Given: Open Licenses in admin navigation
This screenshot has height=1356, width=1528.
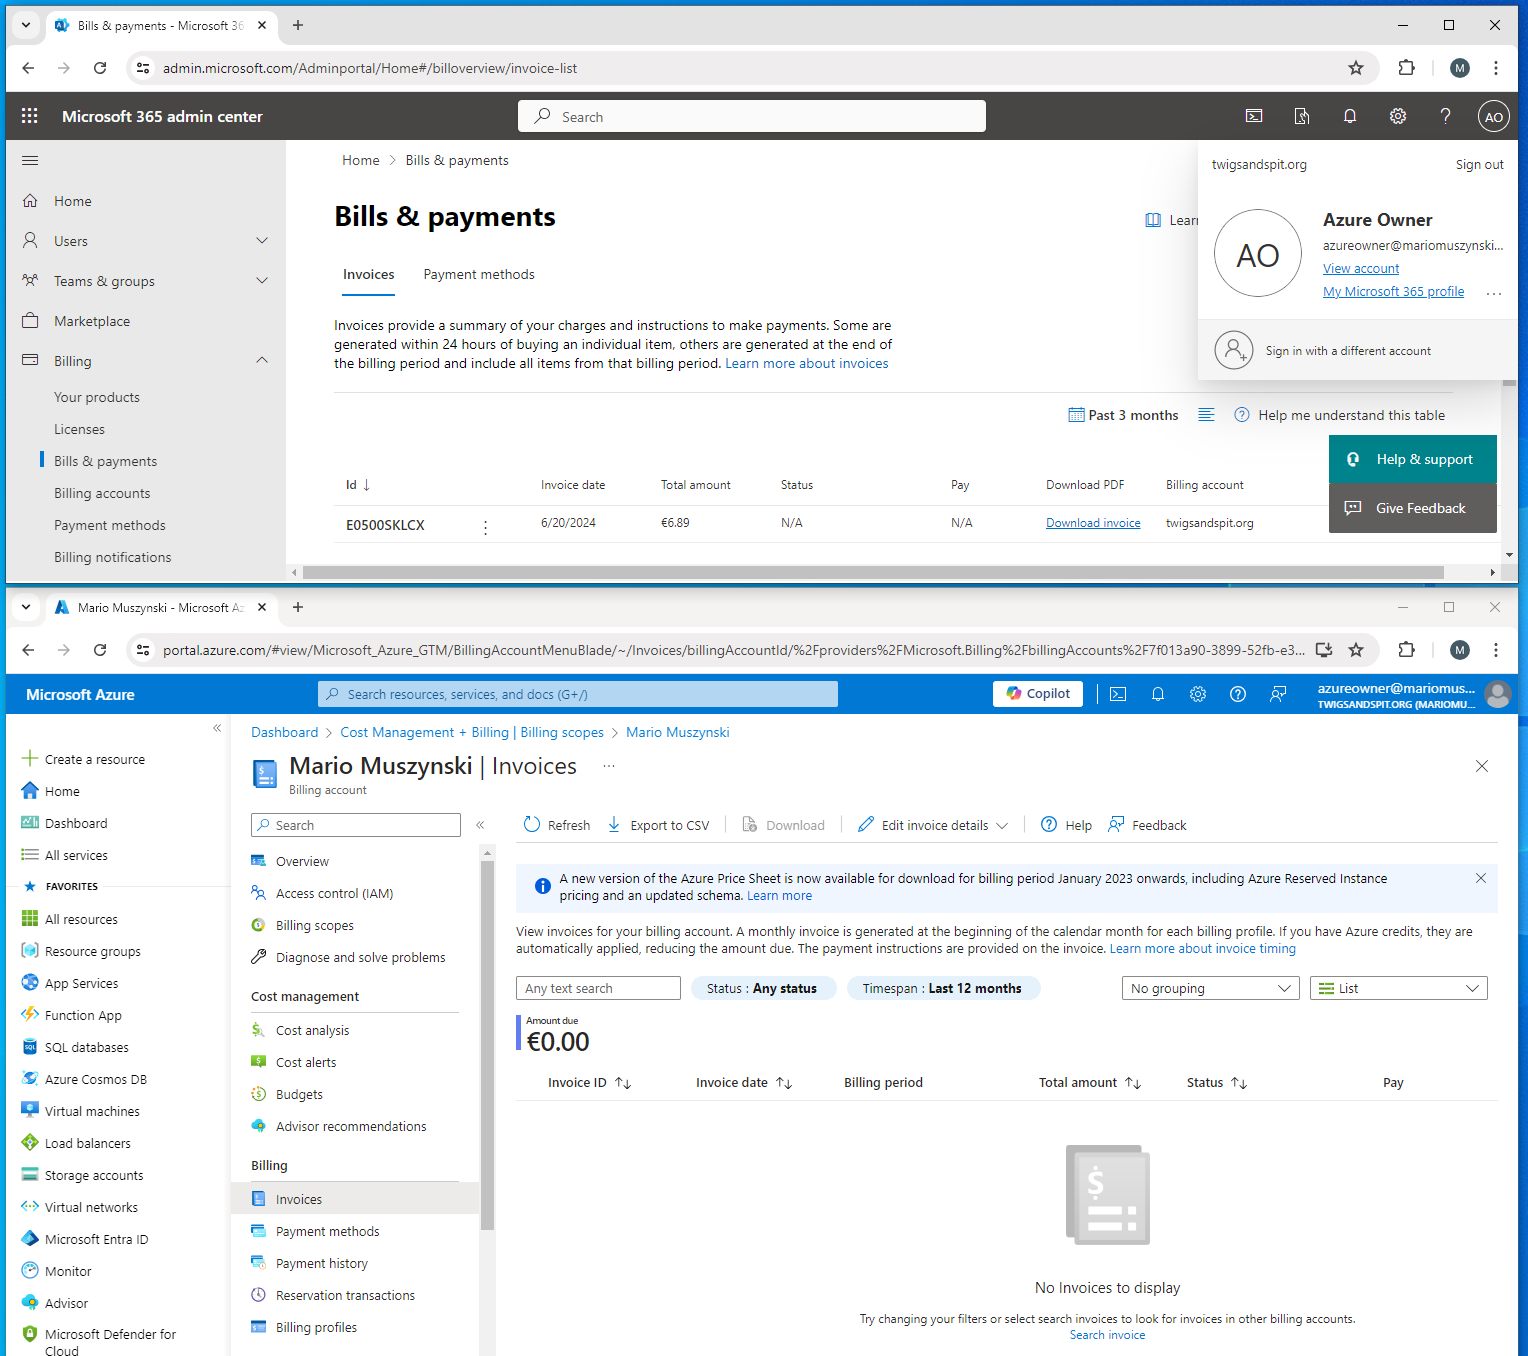Looking at the screenshot, I should 79,429.
